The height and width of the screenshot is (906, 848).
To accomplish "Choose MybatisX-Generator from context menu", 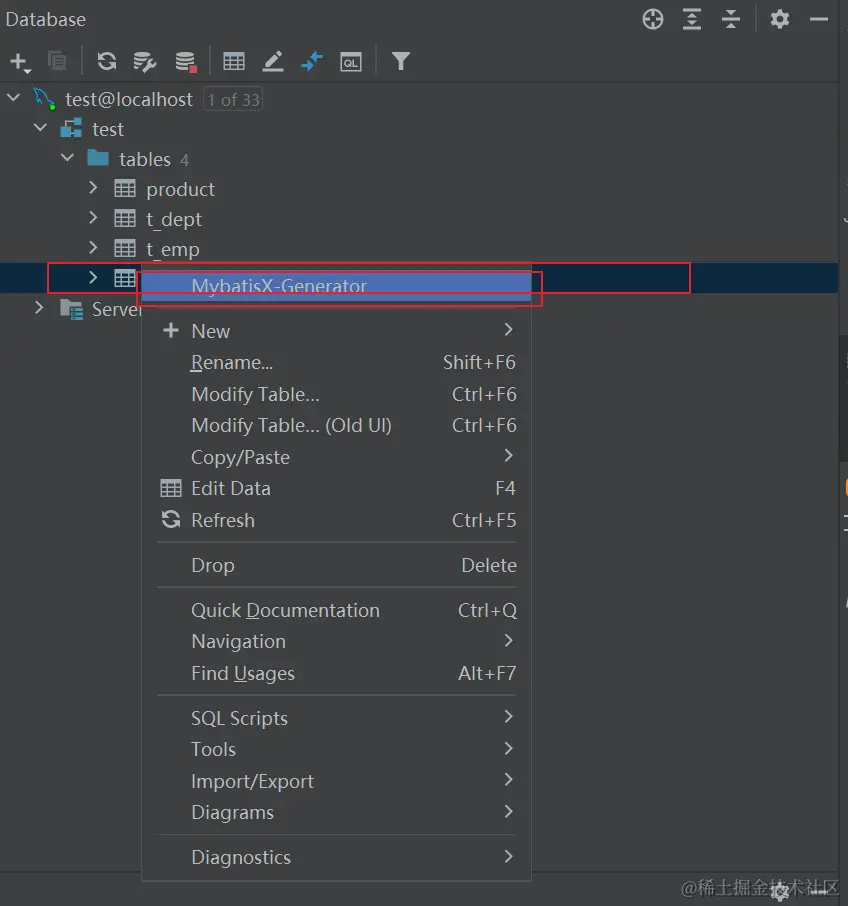I will click(336, 287).
